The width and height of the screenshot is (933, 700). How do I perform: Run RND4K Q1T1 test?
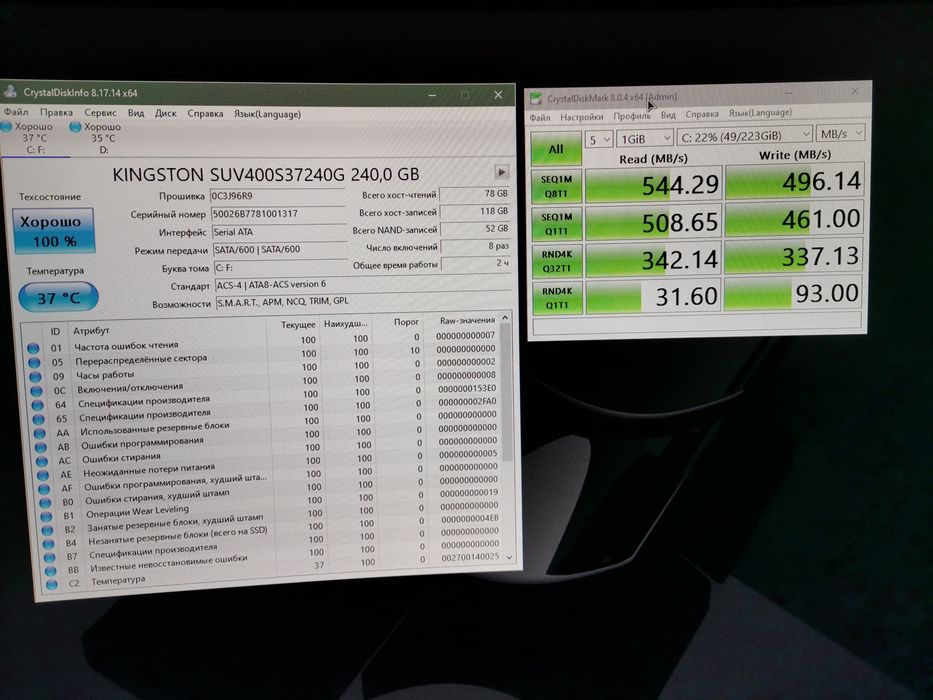click(x=558, y=298)
